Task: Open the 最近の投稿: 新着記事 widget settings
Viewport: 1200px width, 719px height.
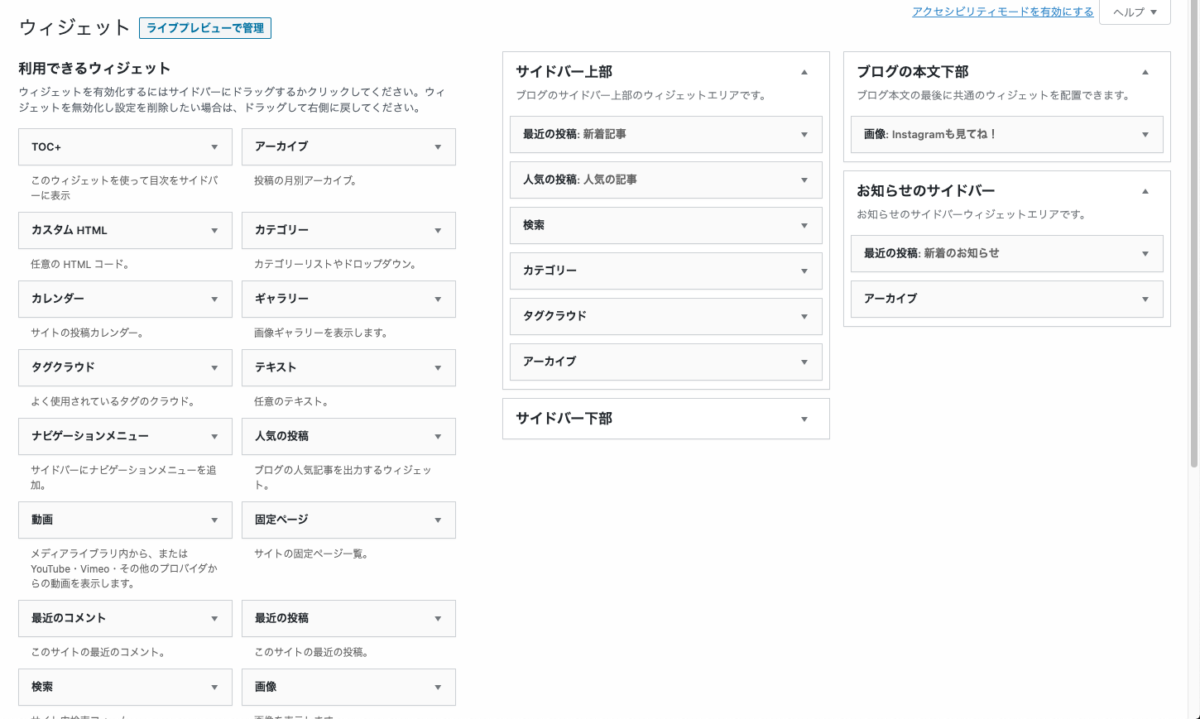Action: (804, 134)
